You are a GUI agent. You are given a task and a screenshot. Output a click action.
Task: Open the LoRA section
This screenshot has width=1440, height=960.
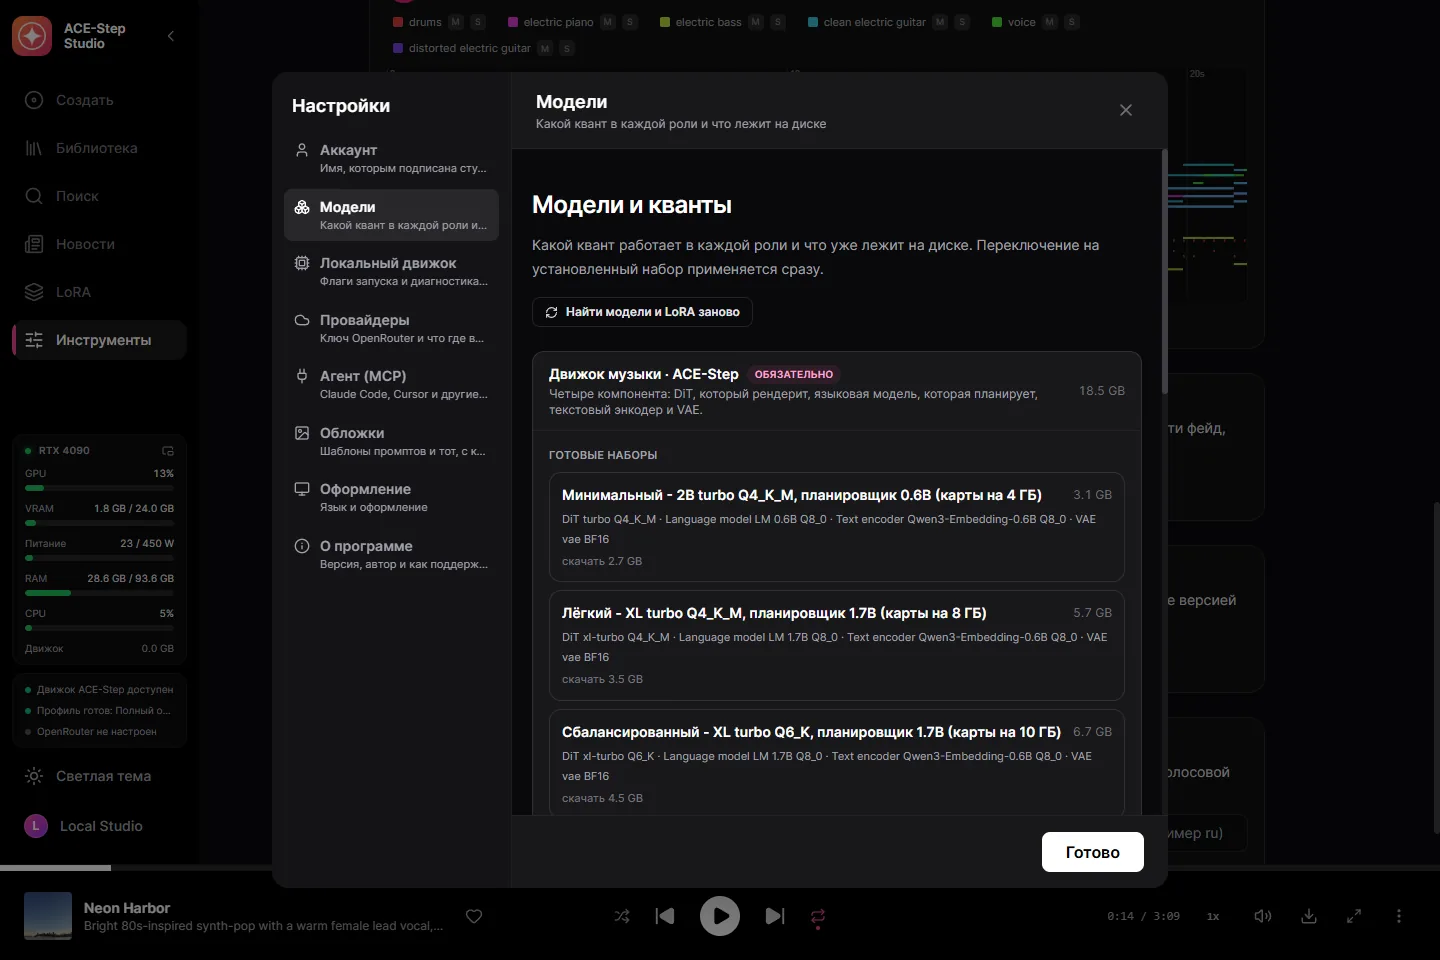[99, 292]
